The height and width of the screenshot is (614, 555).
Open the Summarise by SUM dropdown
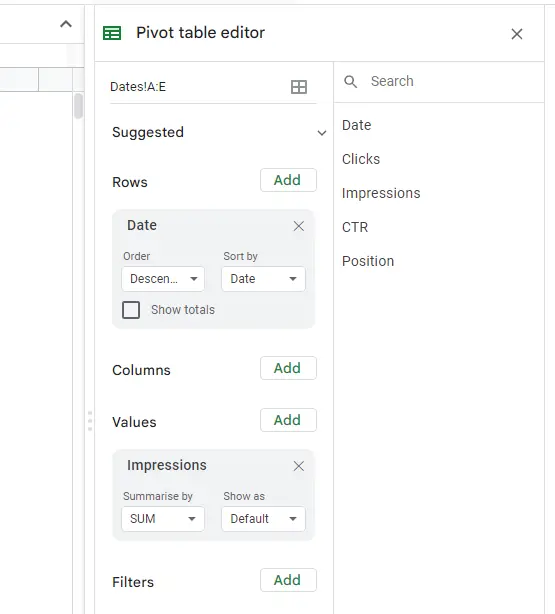163,519
